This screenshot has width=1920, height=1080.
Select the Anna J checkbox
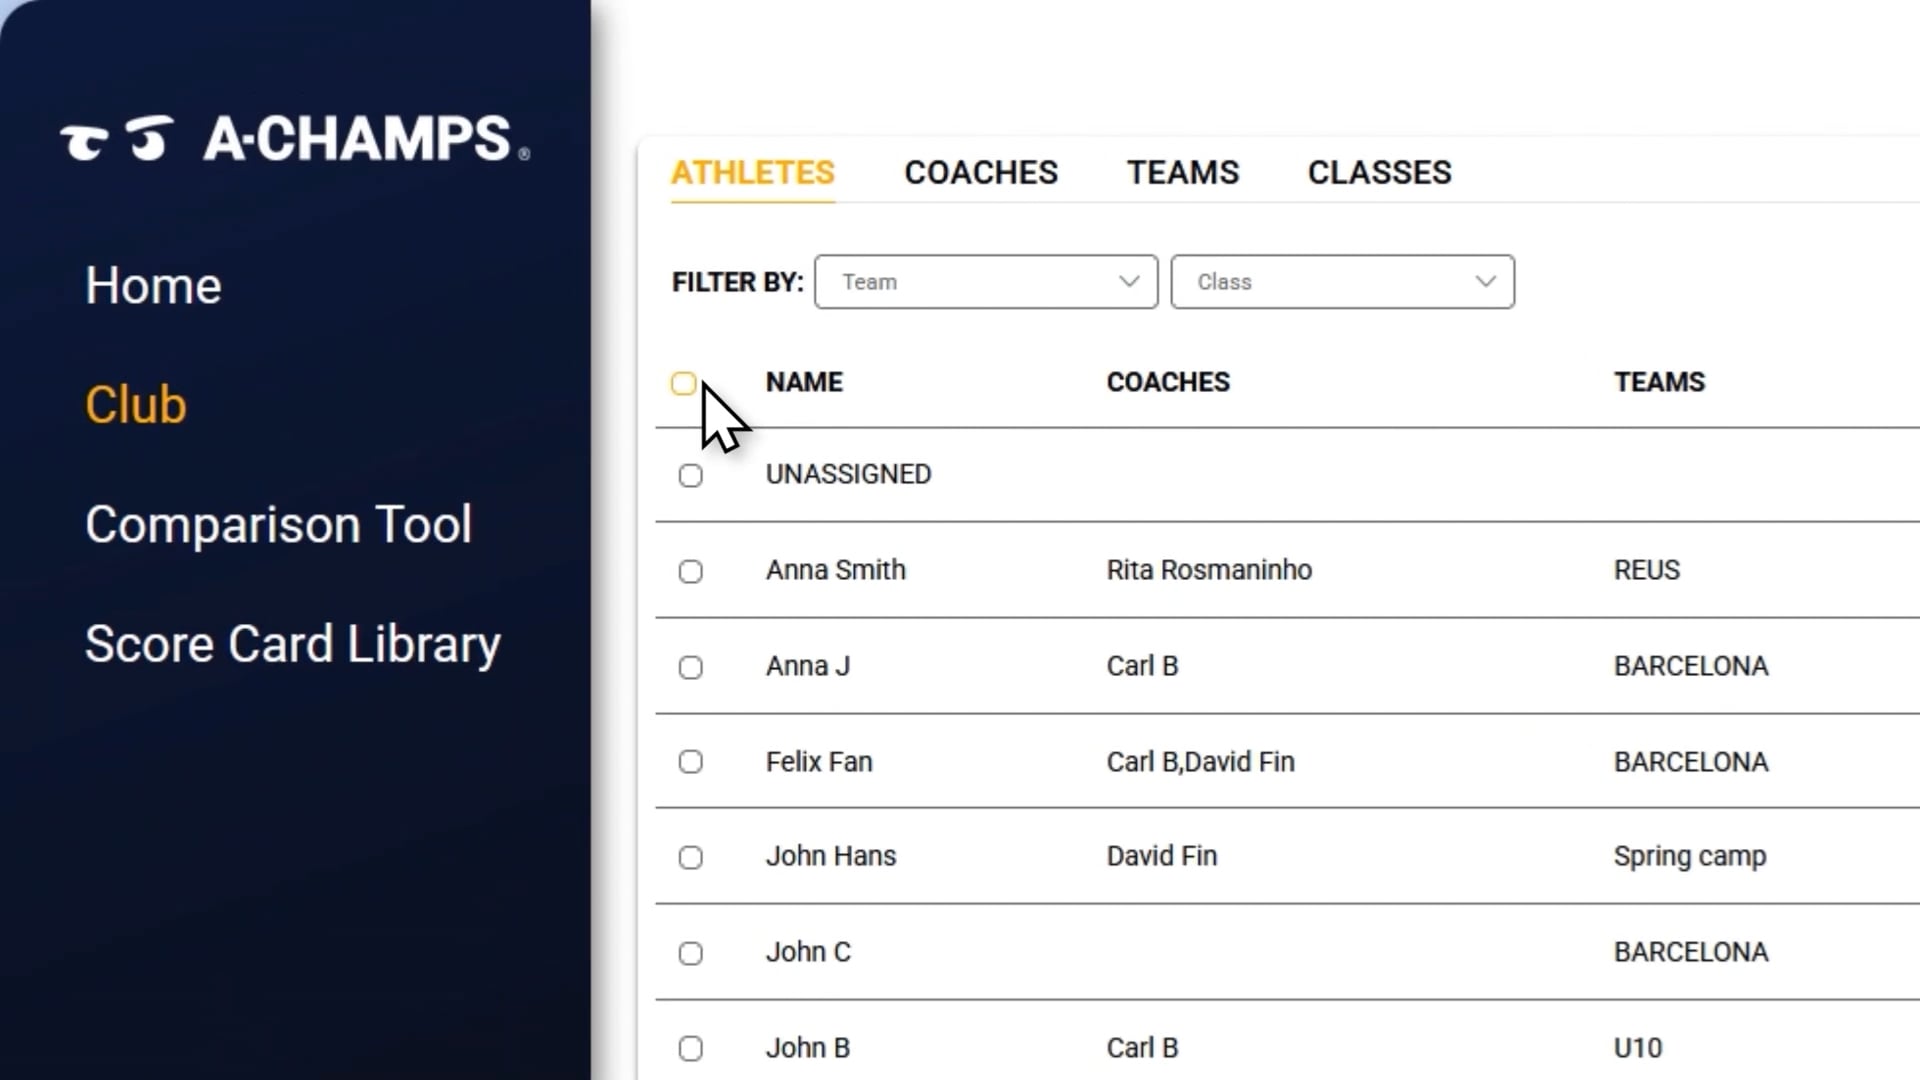pyautogui.click(x=690, y=667)
